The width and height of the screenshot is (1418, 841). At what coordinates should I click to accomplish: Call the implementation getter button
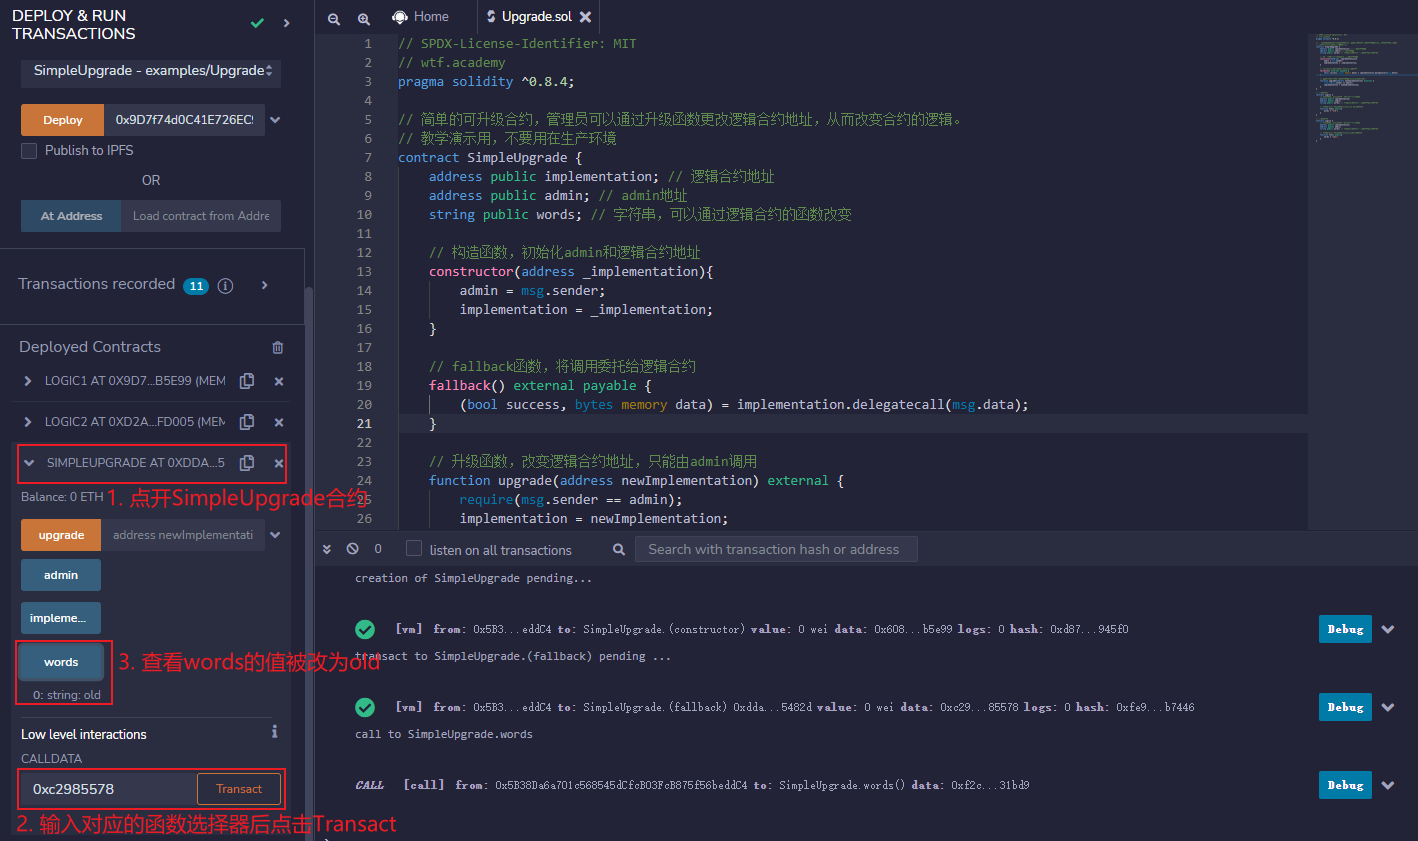[61, 618]
